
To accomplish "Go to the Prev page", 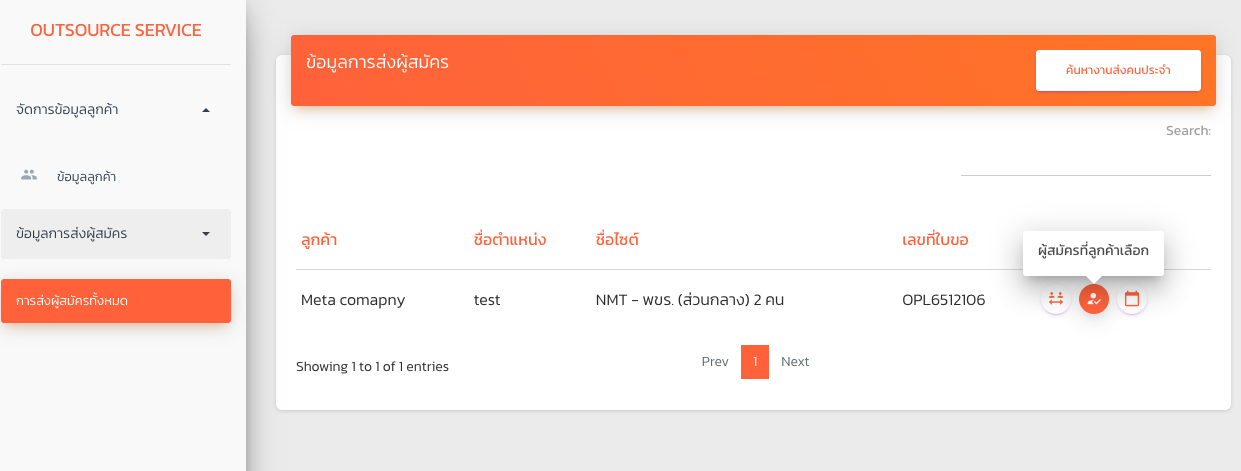I will click(715, 362).
